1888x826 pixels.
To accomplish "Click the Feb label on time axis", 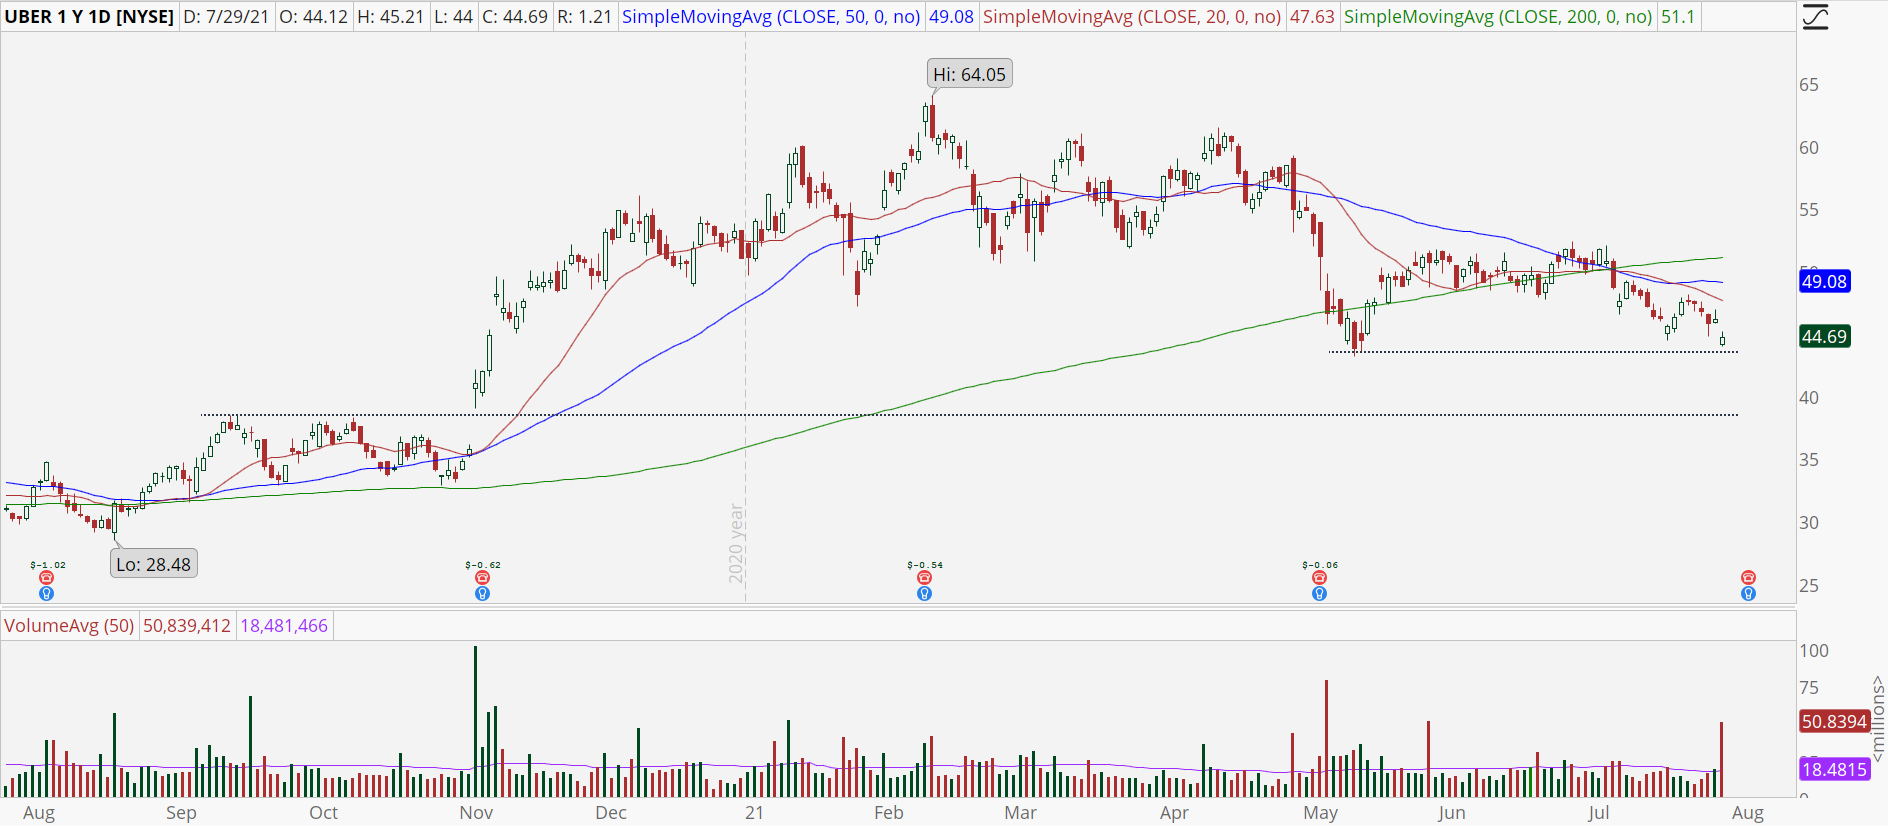I will click(x=888, y=813).
